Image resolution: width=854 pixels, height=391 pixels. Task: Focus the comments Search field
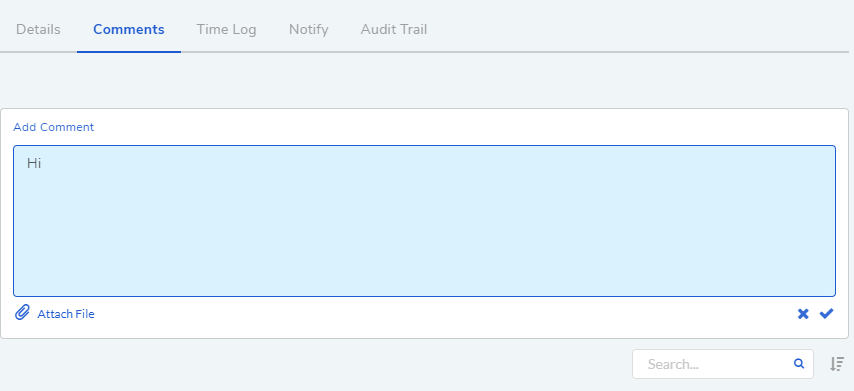pos(722,364)
